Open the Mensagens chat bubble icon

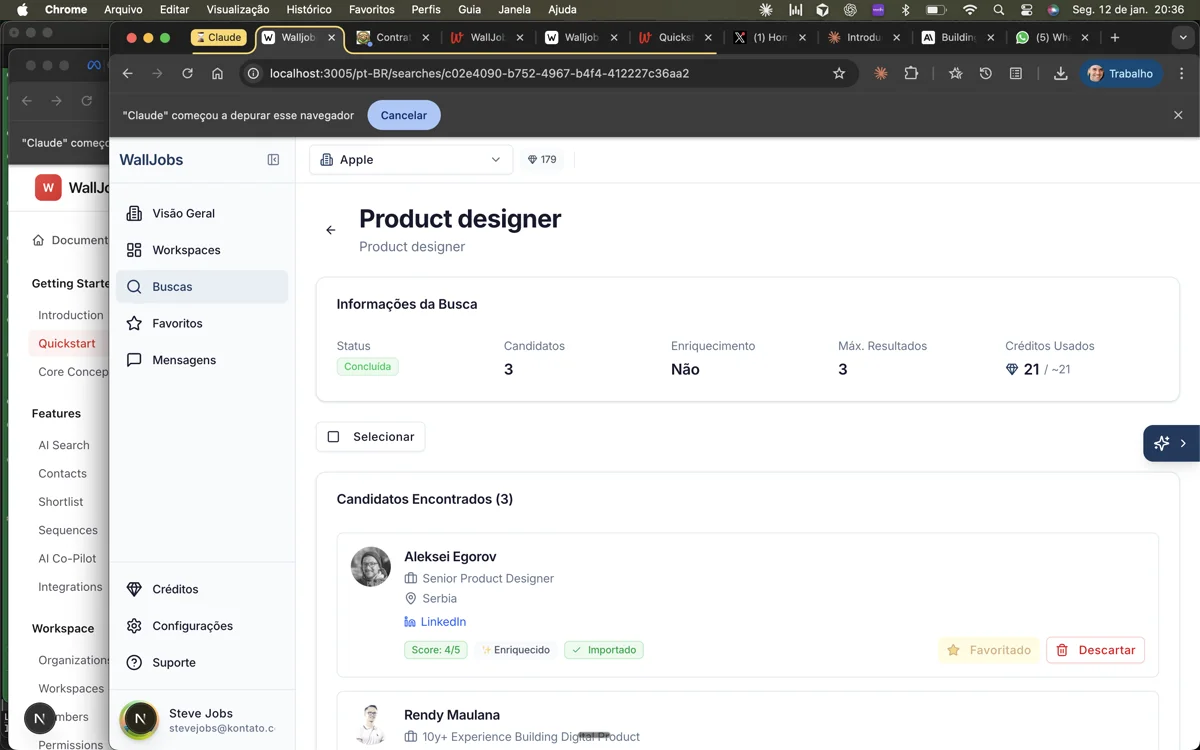click(x=134, y=359)
